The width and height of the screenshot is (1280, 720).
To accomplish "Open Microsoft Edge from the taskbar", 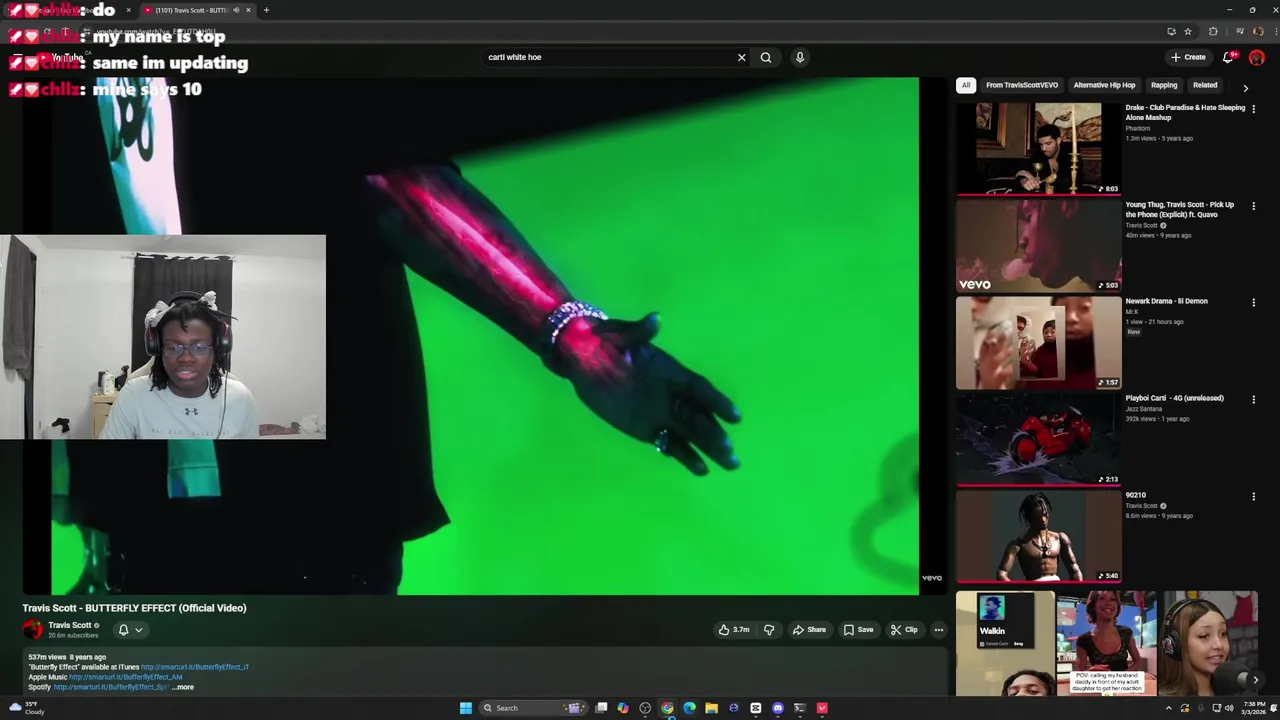I will [x=689, y=708].
